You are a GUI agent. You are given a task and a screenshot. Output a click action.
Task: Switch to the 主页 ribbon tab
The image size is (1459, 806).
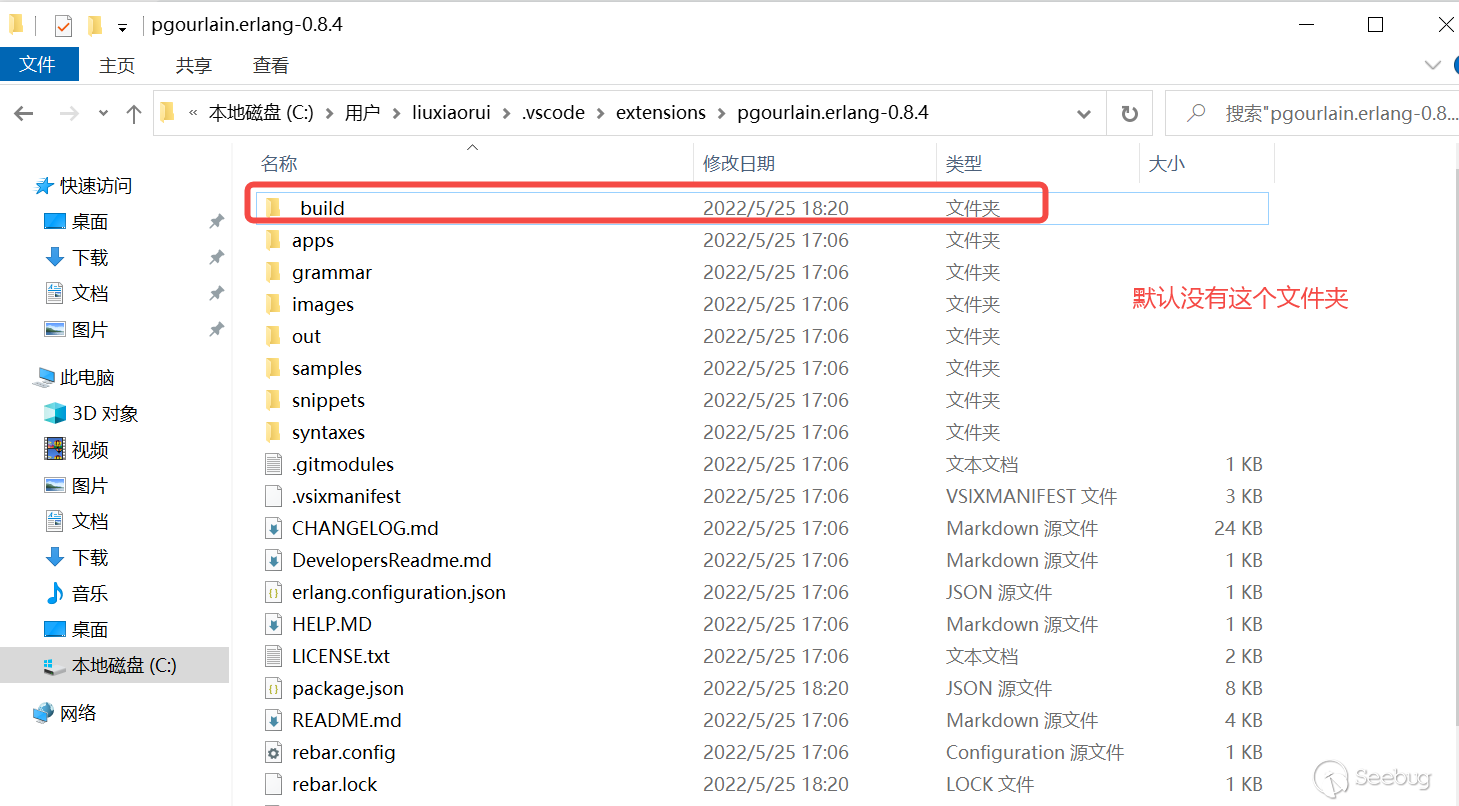point(117,65)
